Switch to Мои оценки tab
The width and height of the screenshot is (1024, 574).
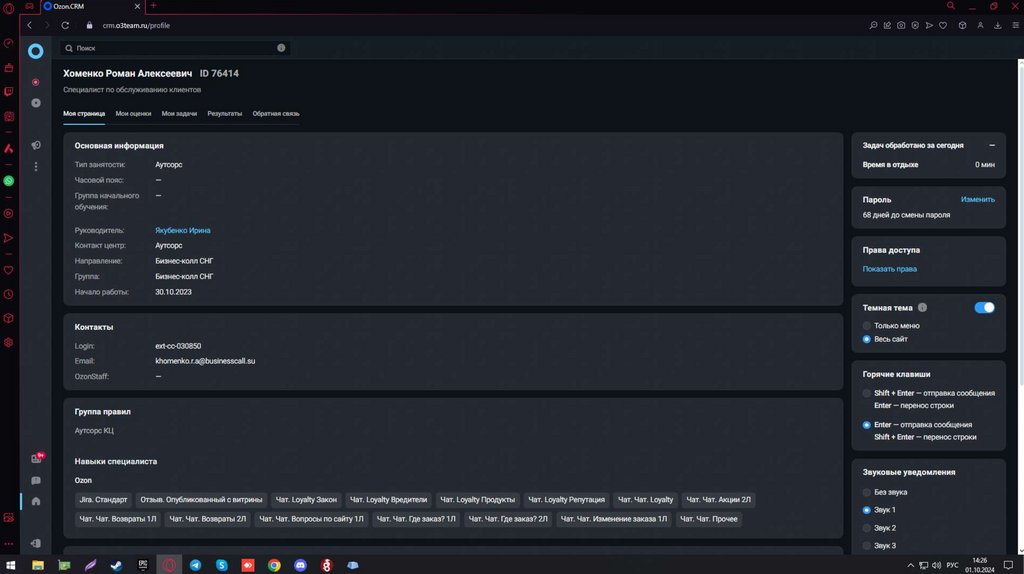pos(133,114)
